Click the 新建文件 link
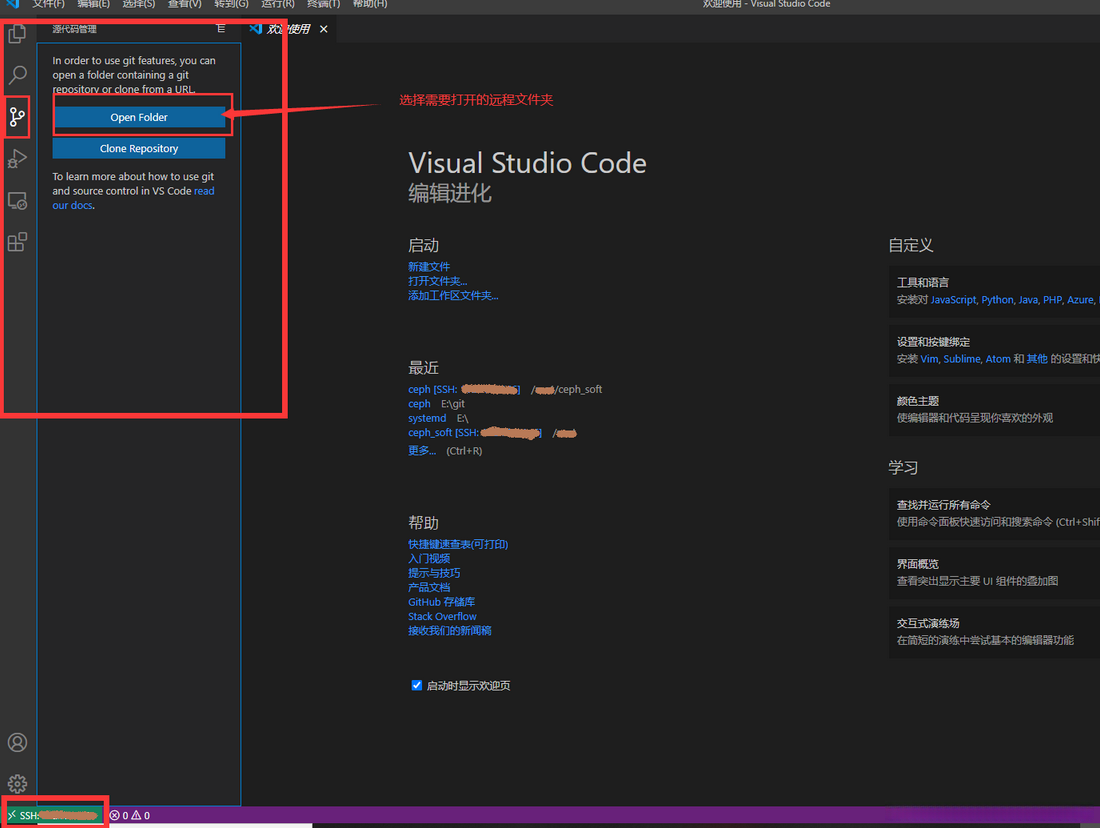This screenshot has width=1100, height=832. pyautogui.click(x=429, y=267)
